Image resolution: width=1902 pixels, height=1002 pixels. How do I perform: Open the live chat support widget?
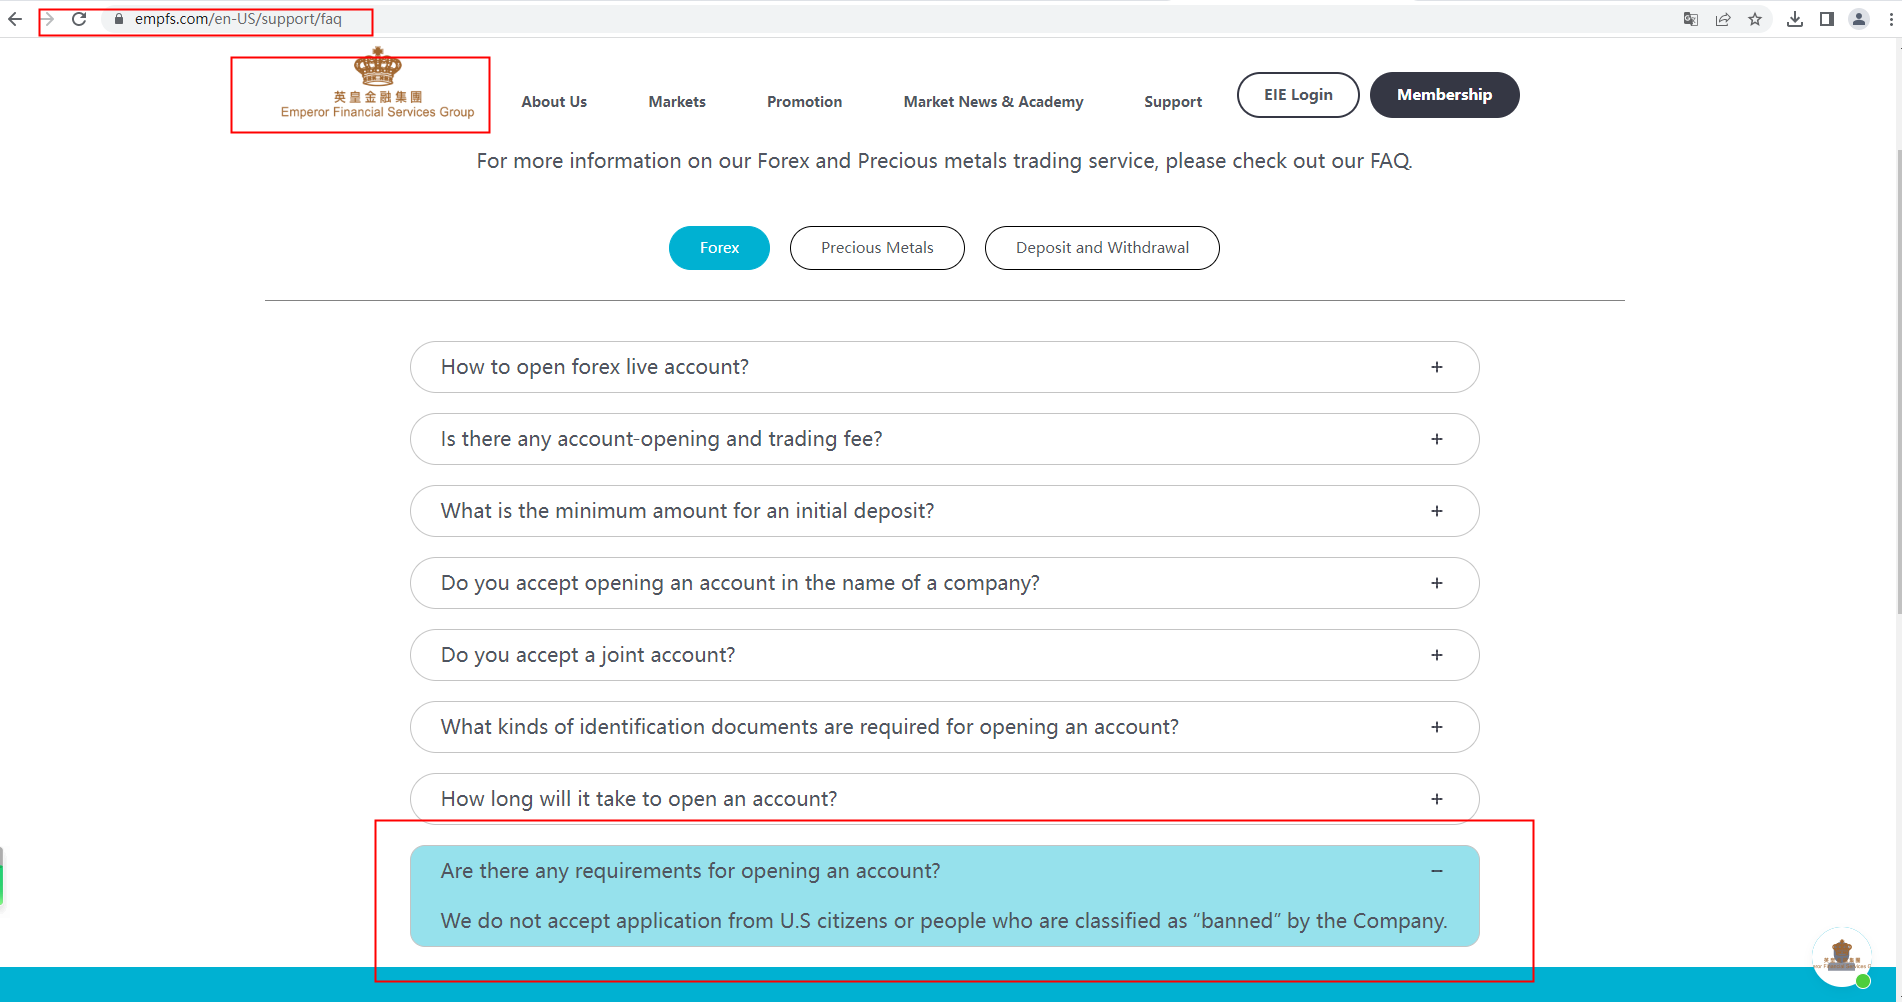click(1841, 957)
